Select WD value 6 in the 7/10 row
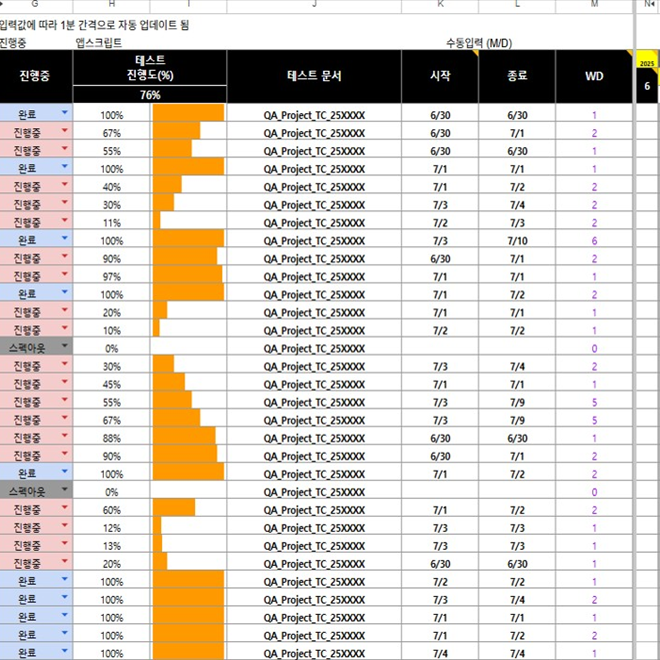 [594, 241]
